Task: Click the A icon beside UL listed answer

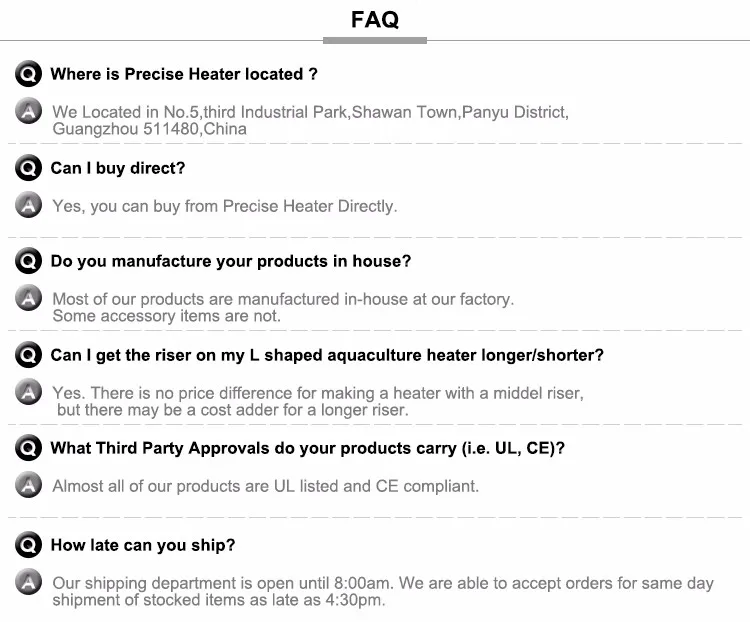Action: coord(28,486)
